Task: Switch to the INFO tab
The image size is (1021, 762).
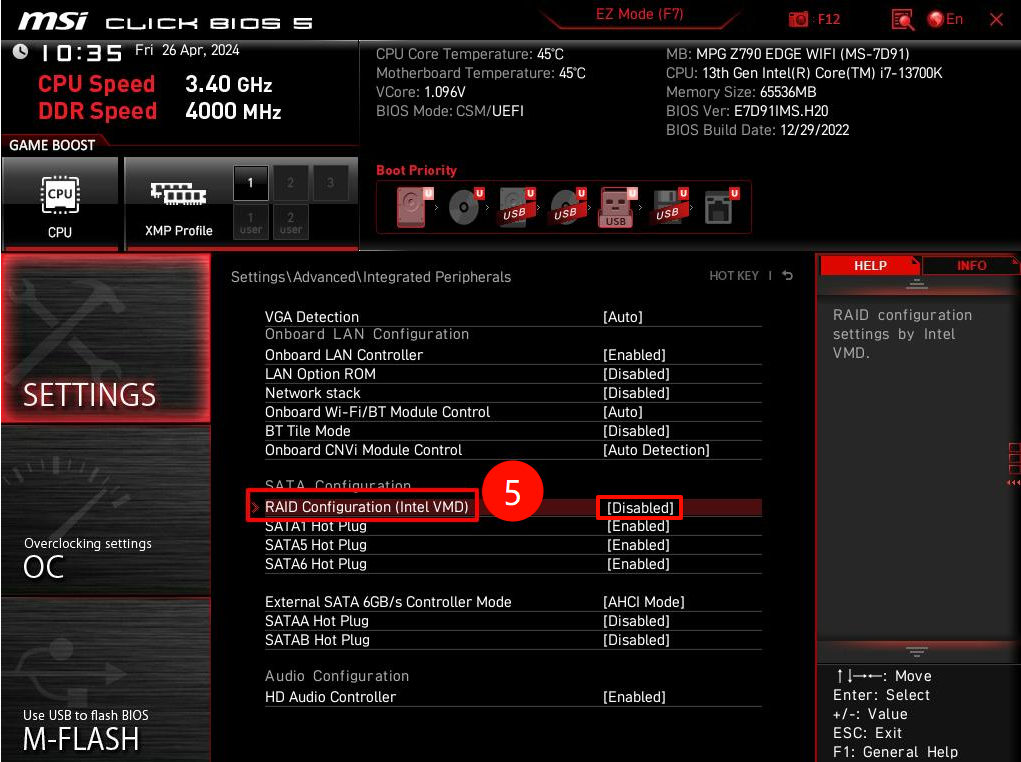Action: [971, 266]
